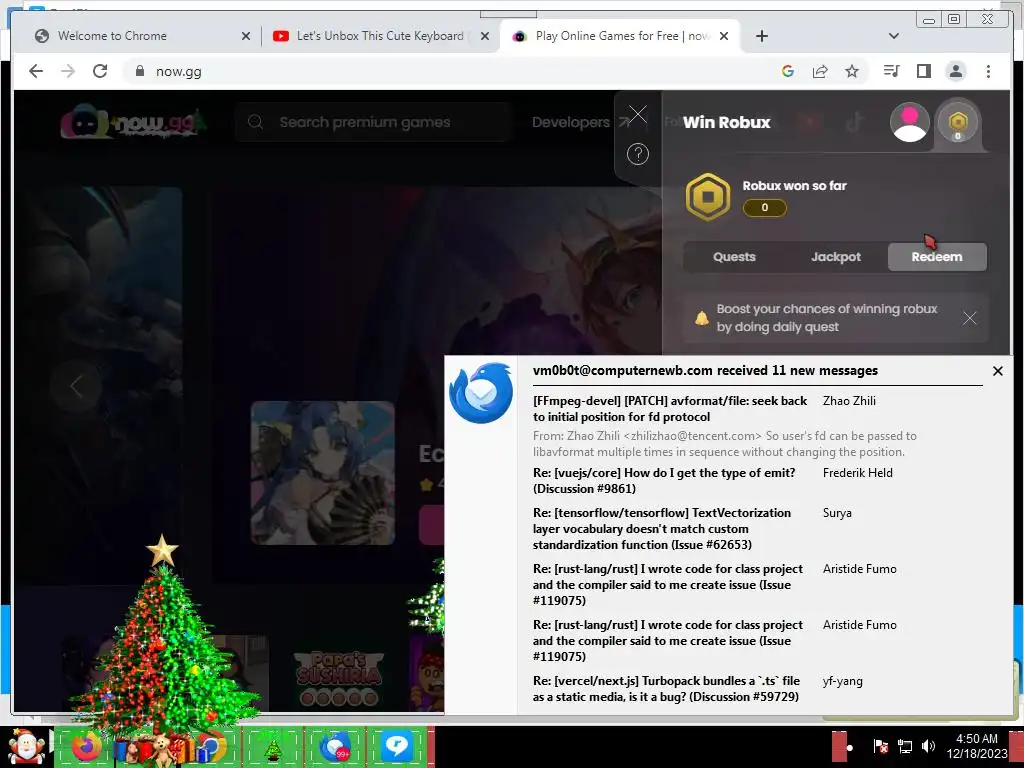Screen dimensions: 1024x768
Task: Click sender name Surya
Action: pyautogui.click(x=837, y=513)
